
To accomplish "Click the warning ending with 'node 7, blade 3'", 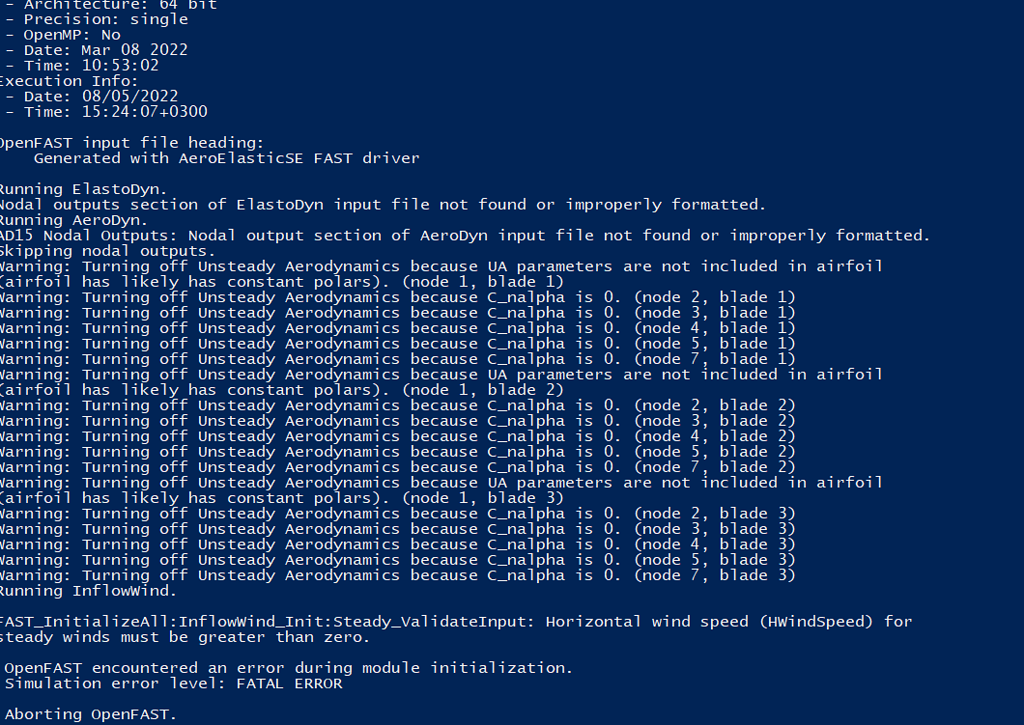I will (398, 576).
